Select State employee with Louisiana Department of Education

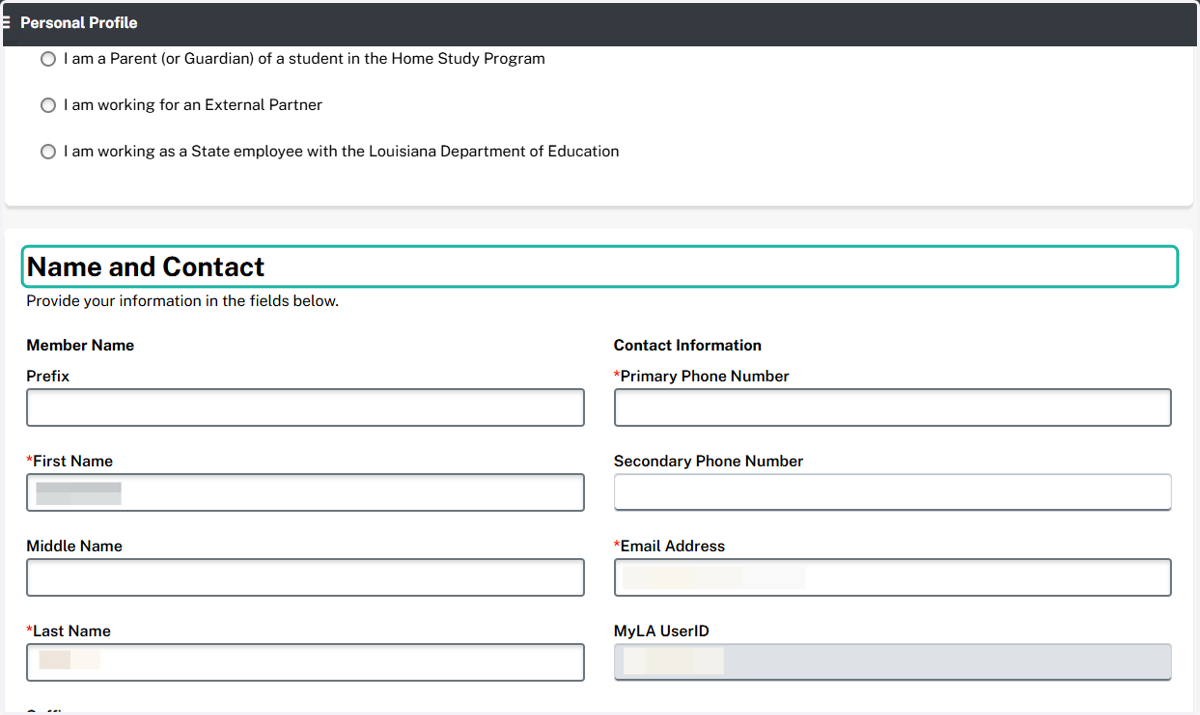coord(48,152)
